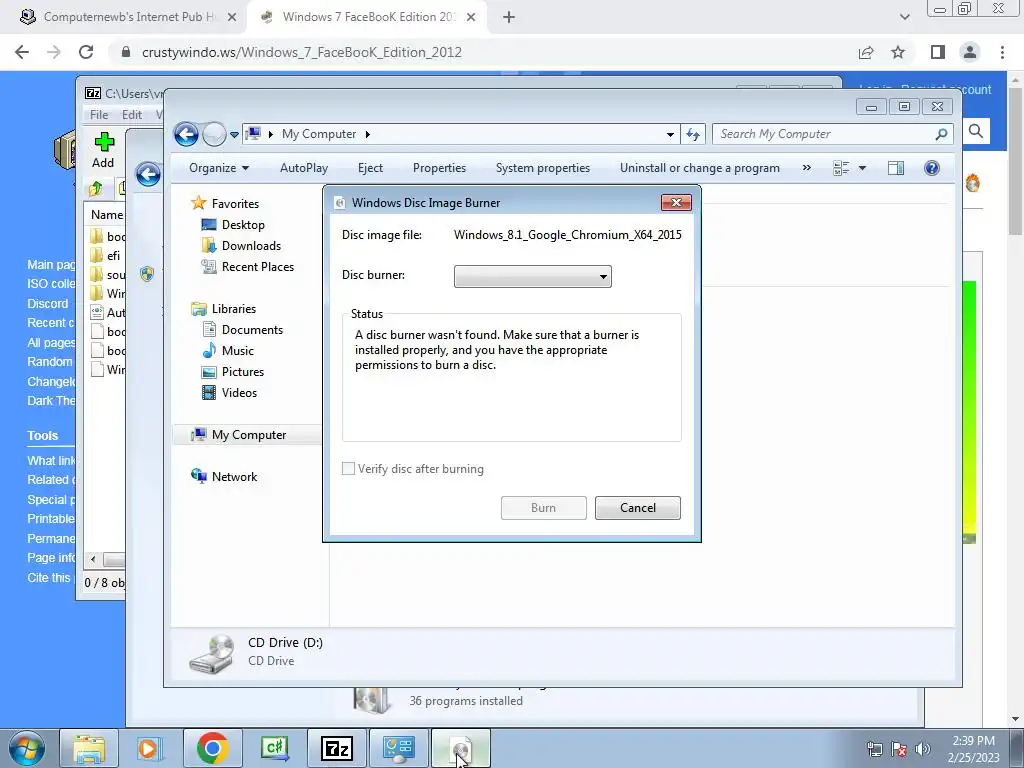Open Windows Explorer from taskbar
1024x768 pixels.
coord(89,748)
